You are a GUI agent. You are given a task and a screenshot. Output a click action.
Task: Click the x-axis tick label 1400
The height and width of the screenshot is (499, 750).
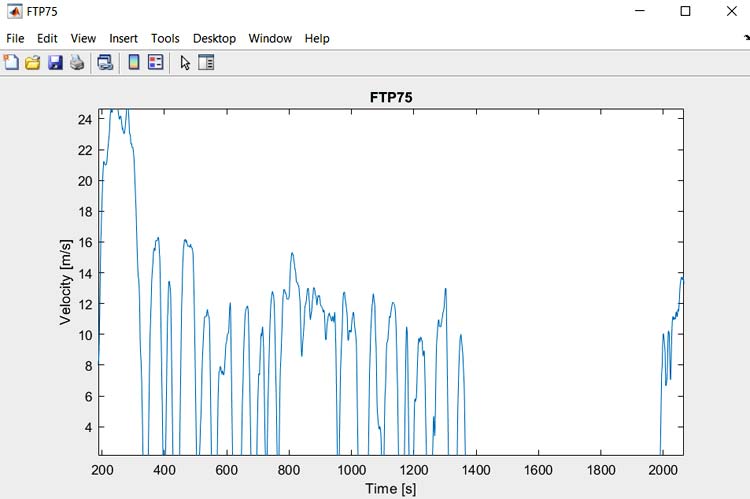[476, 470]
